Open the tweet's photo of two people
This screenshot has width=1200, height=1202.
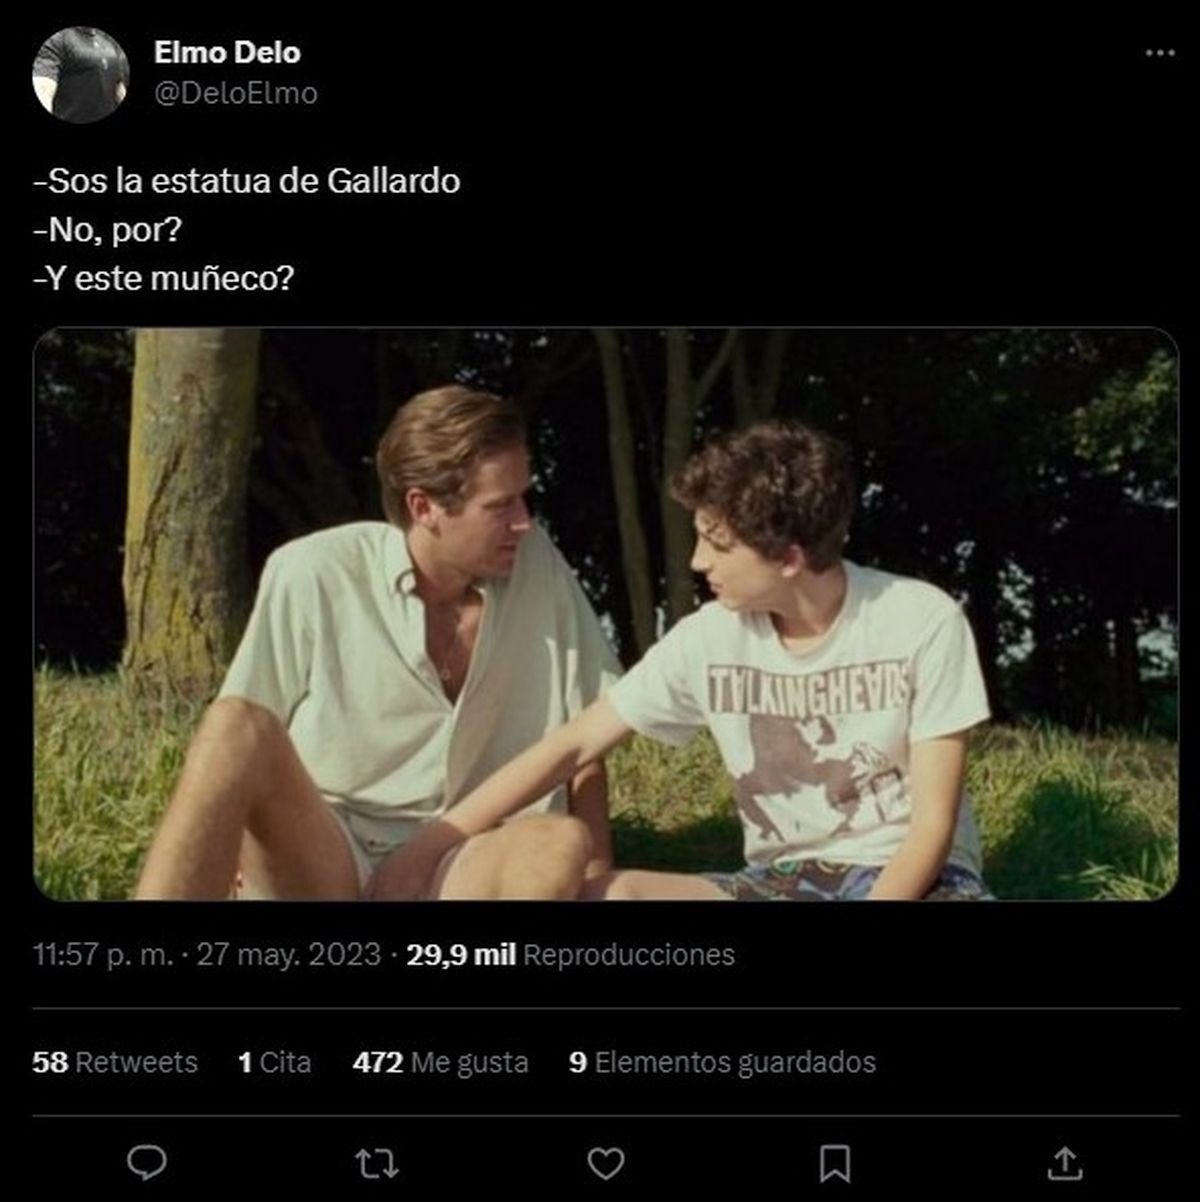pos(605,613)
